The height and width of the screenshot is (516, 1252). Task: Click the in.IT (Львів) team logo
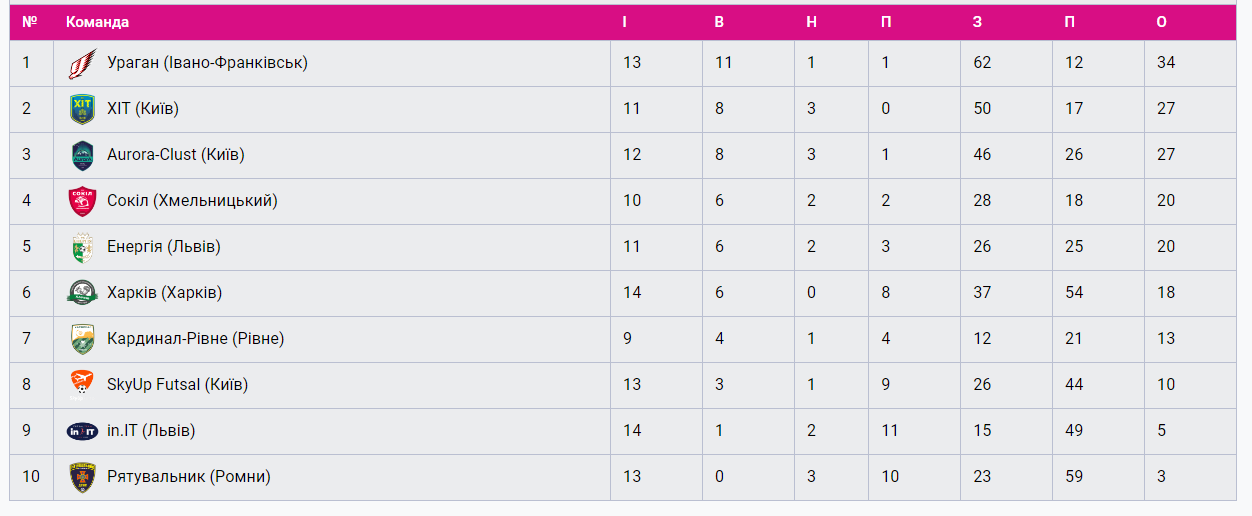(x=82, y=431)
